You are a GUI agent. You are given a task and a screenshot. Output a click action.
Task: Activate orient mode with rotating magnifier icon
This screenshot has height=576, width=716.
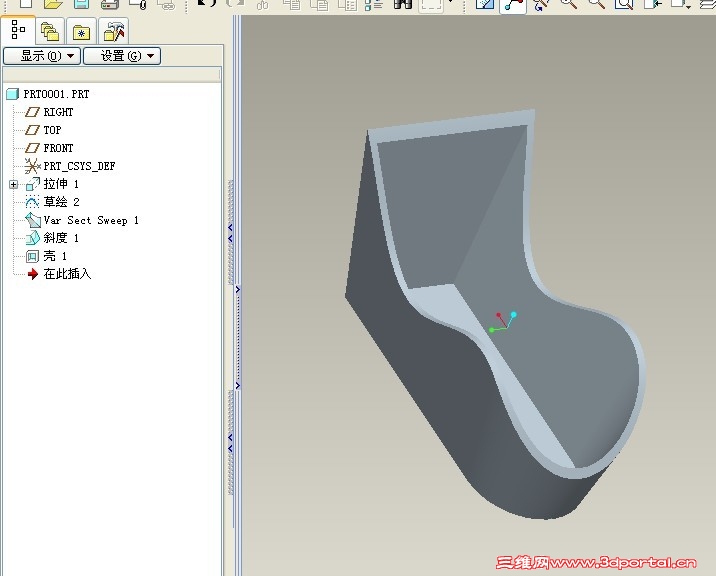click(541, 4)
